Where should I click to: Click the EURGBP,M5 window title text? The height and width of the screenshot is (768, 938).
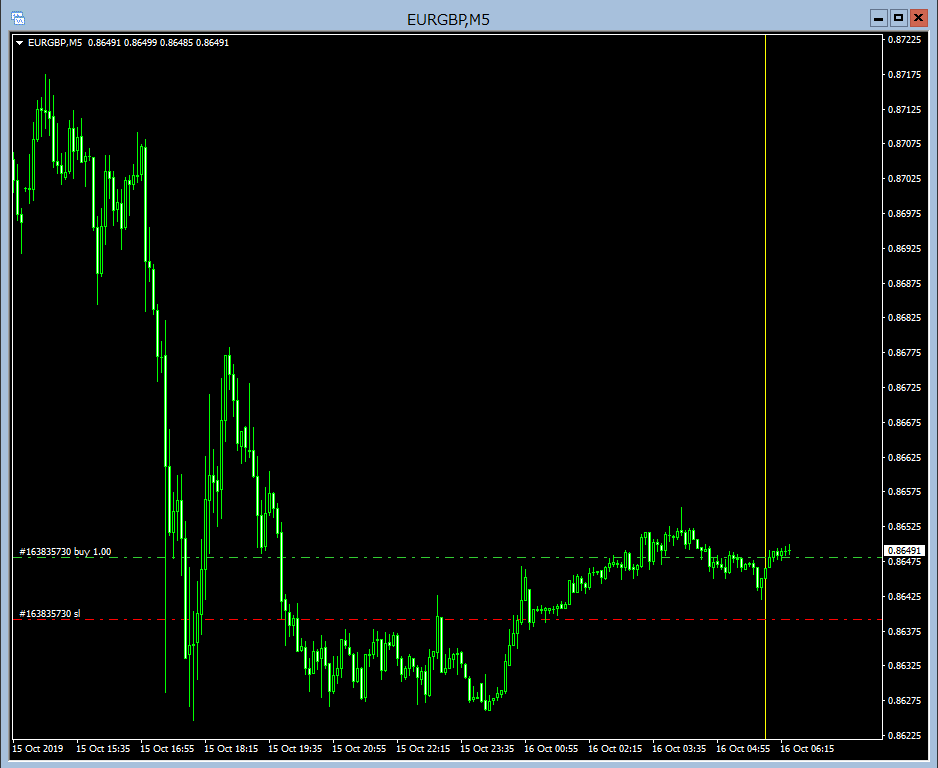(448, 20)
